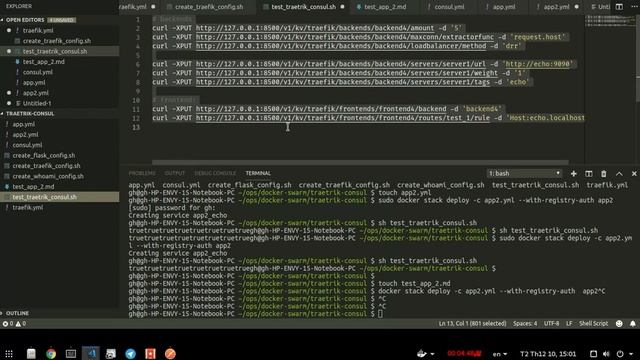Split the terminal panel
Screen dimensions: 640x360
[589, 173]
